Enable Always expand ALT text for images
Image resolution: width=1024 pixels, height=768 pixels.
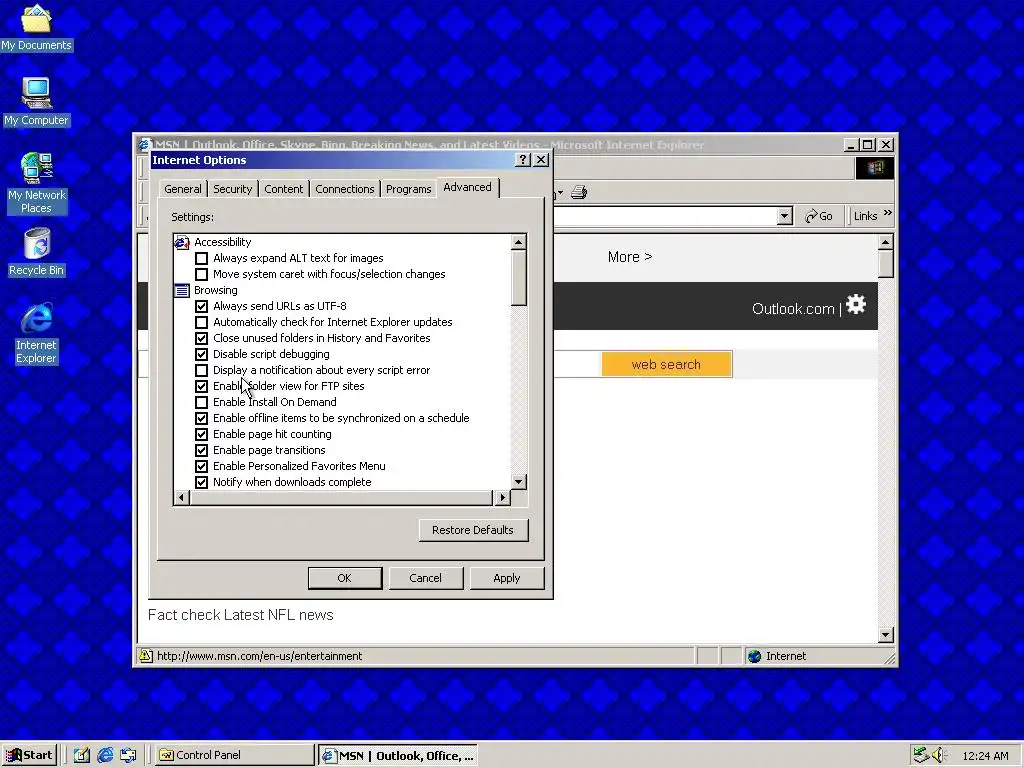pyautogui.click(x=202, y=259)
